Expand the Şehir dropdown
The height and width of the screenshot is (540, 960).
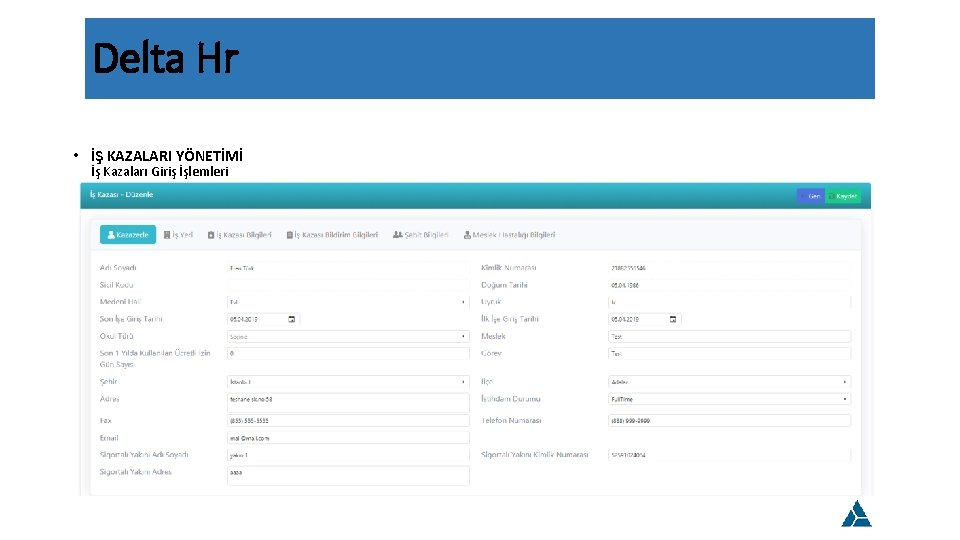[x=348, y=381]
